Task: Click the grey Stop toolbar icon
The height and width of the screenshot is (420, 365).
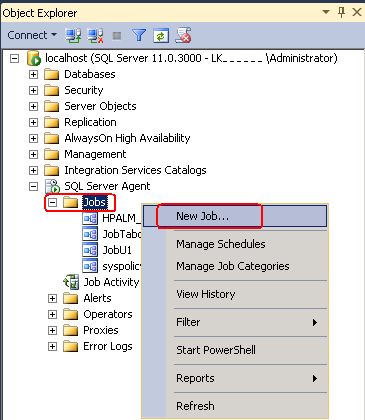Action: click(117, 36)
